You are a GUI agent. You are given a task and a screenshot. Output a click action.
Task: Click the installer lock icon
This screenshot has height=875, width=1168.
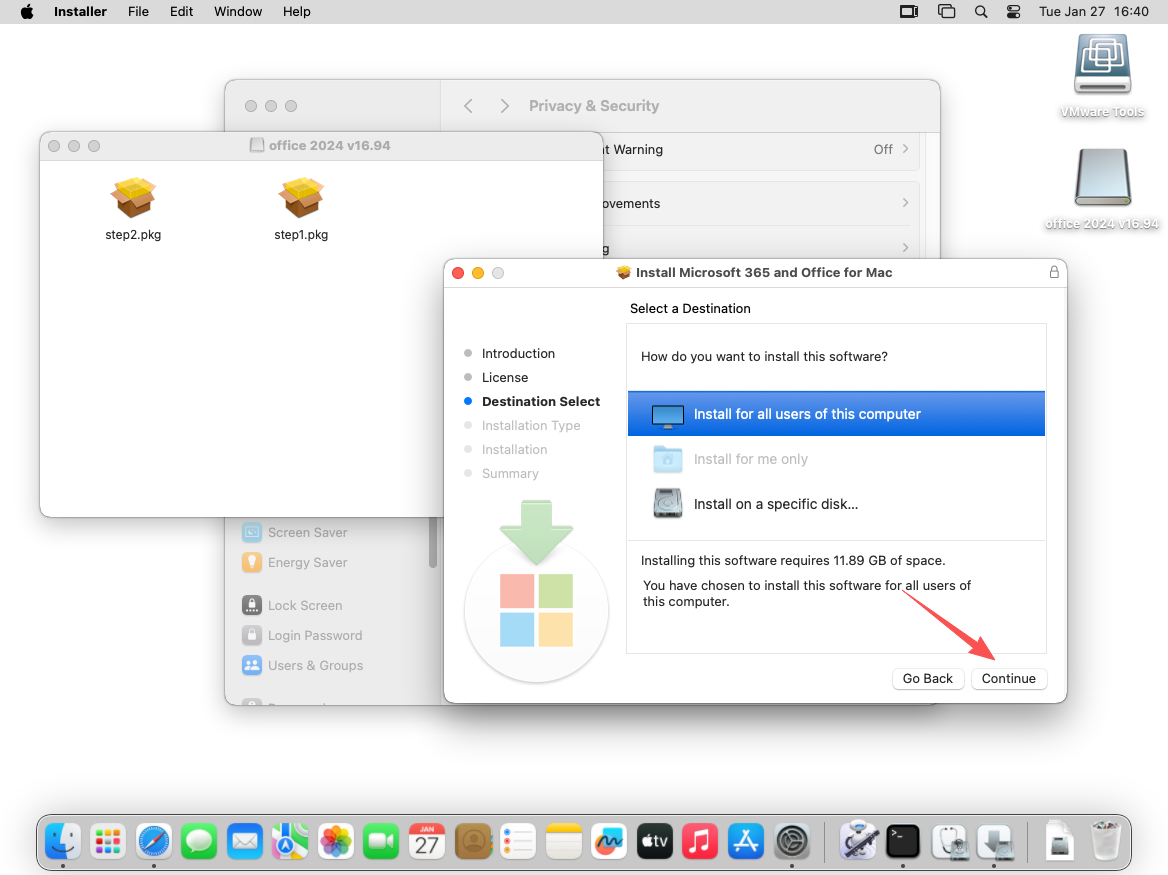[x=1053, y=272]
